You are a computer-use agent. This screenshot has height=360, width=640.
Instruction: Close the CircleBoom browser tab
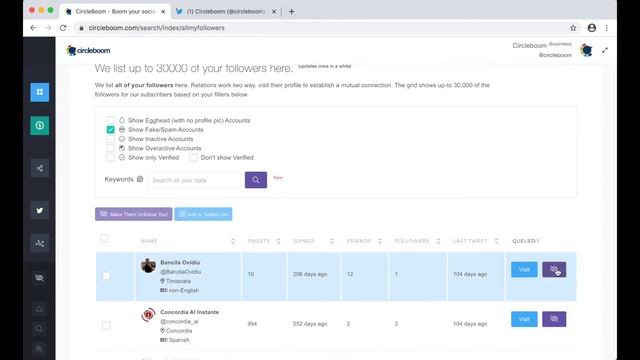point(163,12)
